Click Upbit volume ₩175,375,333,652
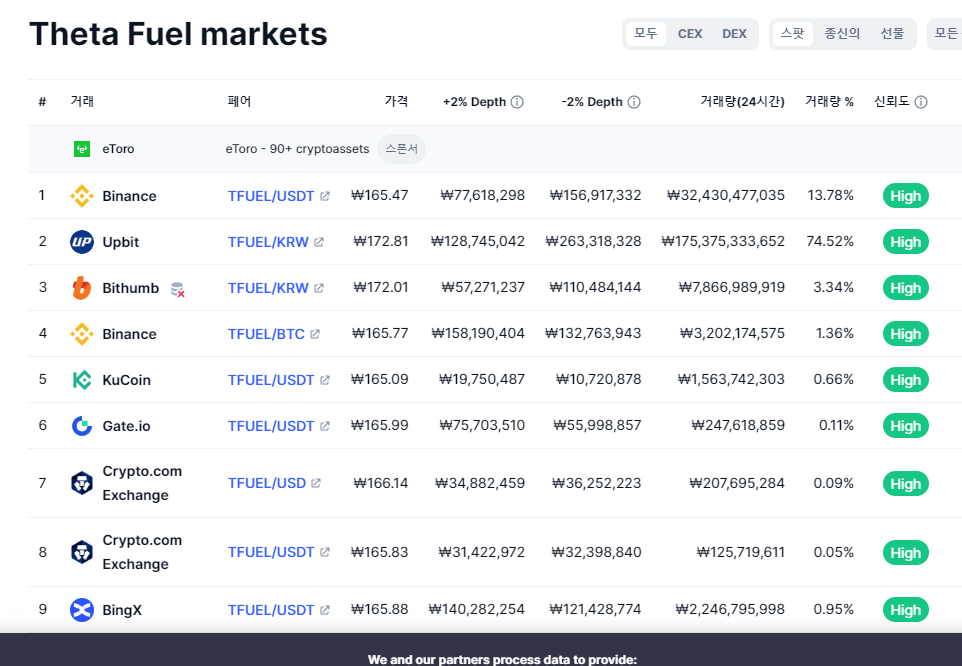Screen dimensions: 962x666 723,242
